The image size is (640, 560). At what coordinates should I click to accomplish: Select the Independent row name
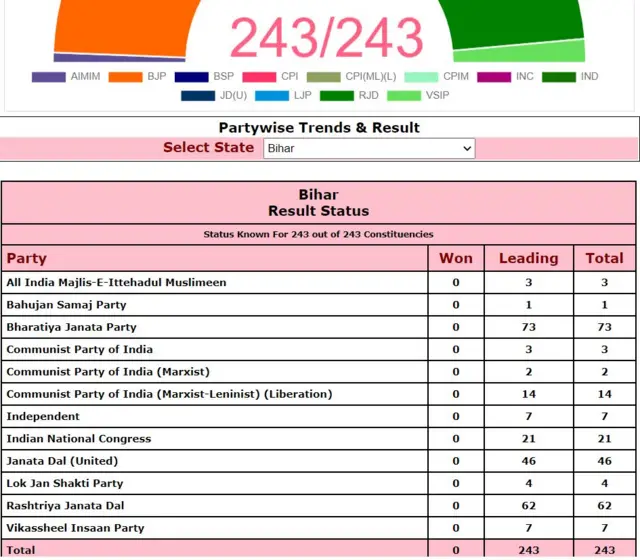point(43,416)
